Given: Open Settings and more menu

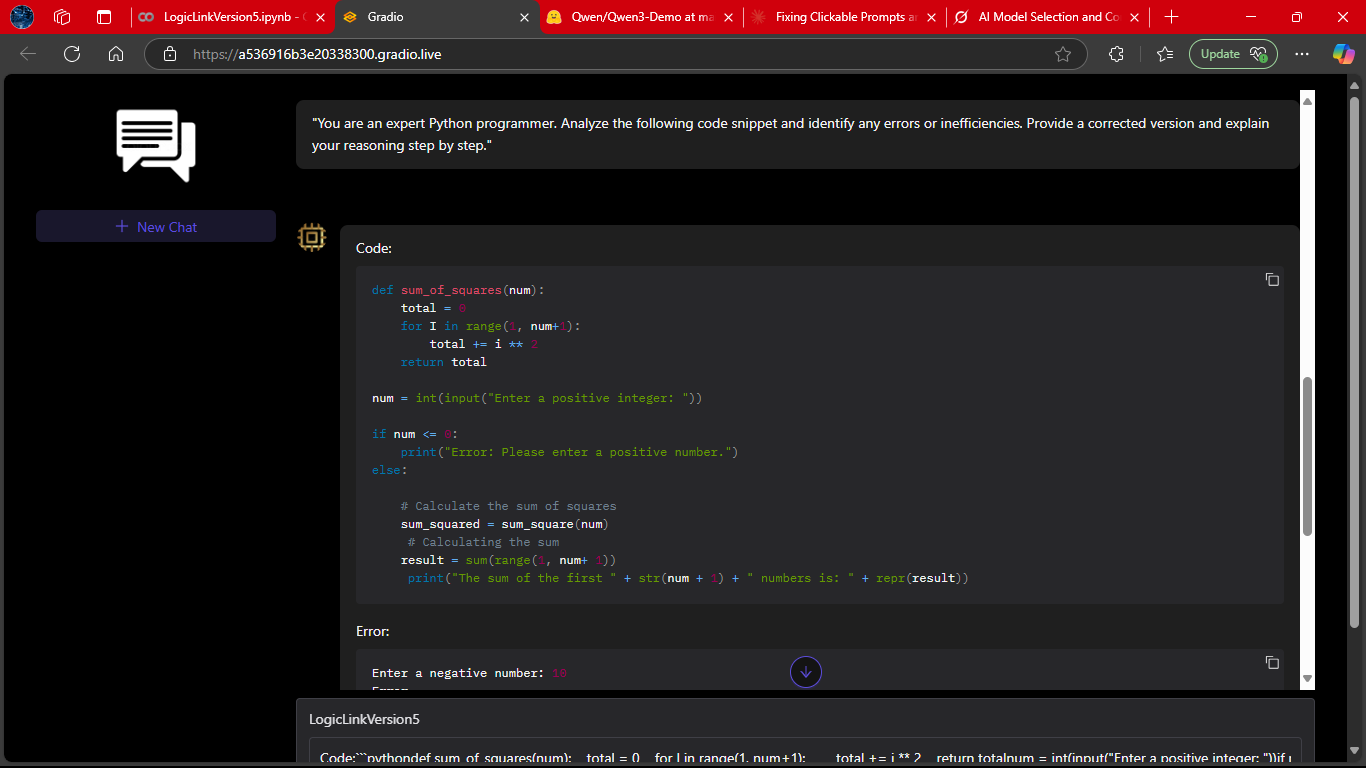Looking at the screenshot, I should pos(1302,54).
